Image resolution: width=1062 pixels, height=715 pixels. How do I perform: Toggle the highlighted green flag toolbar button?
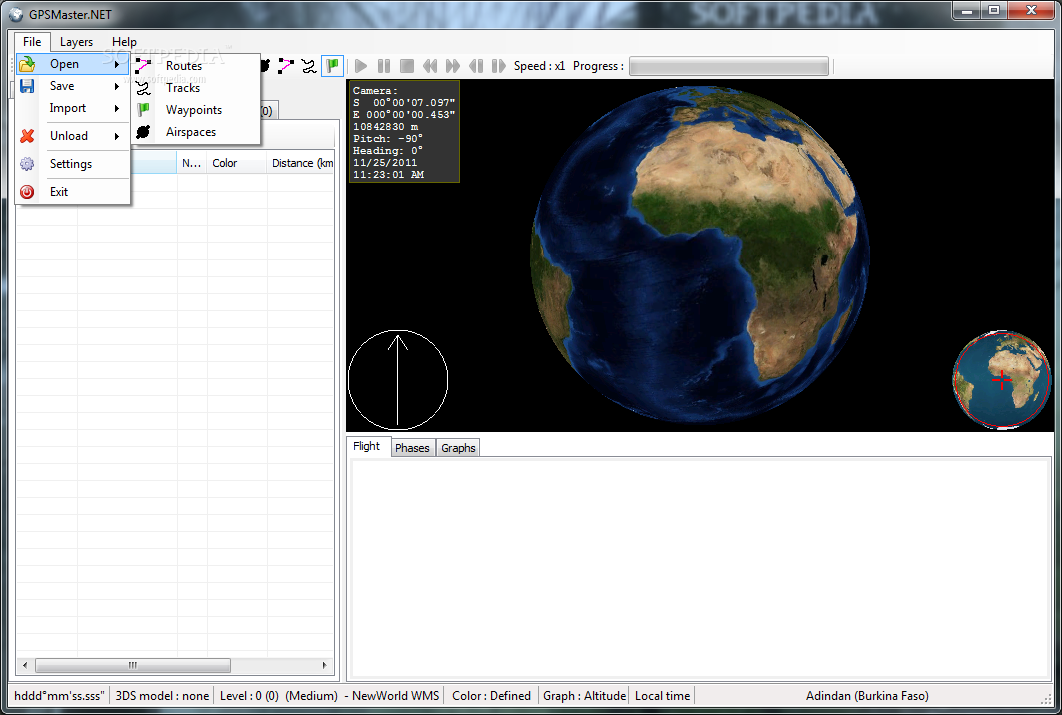pos(333,66)
